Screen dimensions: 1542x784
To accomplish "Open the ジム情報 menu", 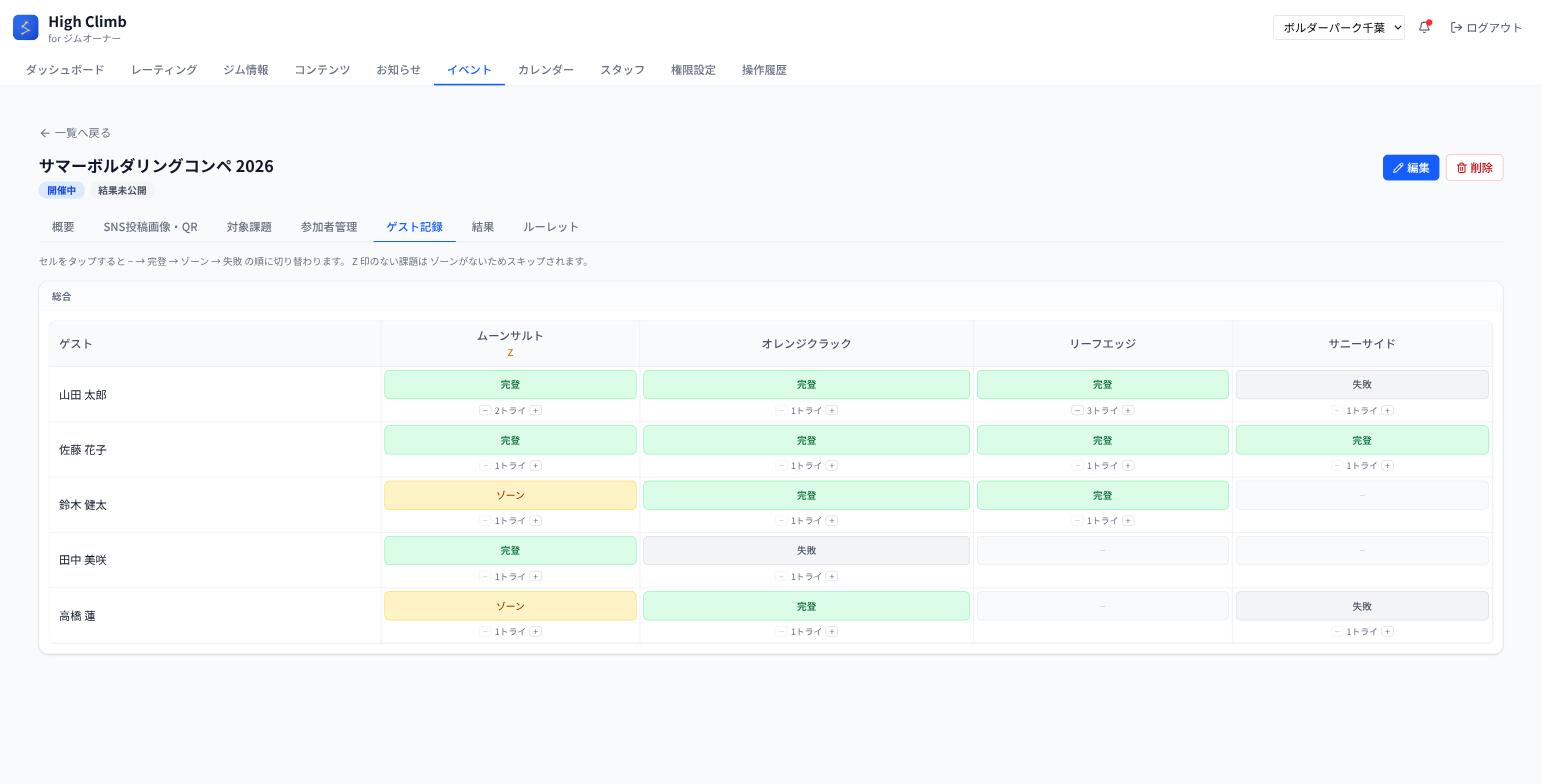I will tap(246, 70).
